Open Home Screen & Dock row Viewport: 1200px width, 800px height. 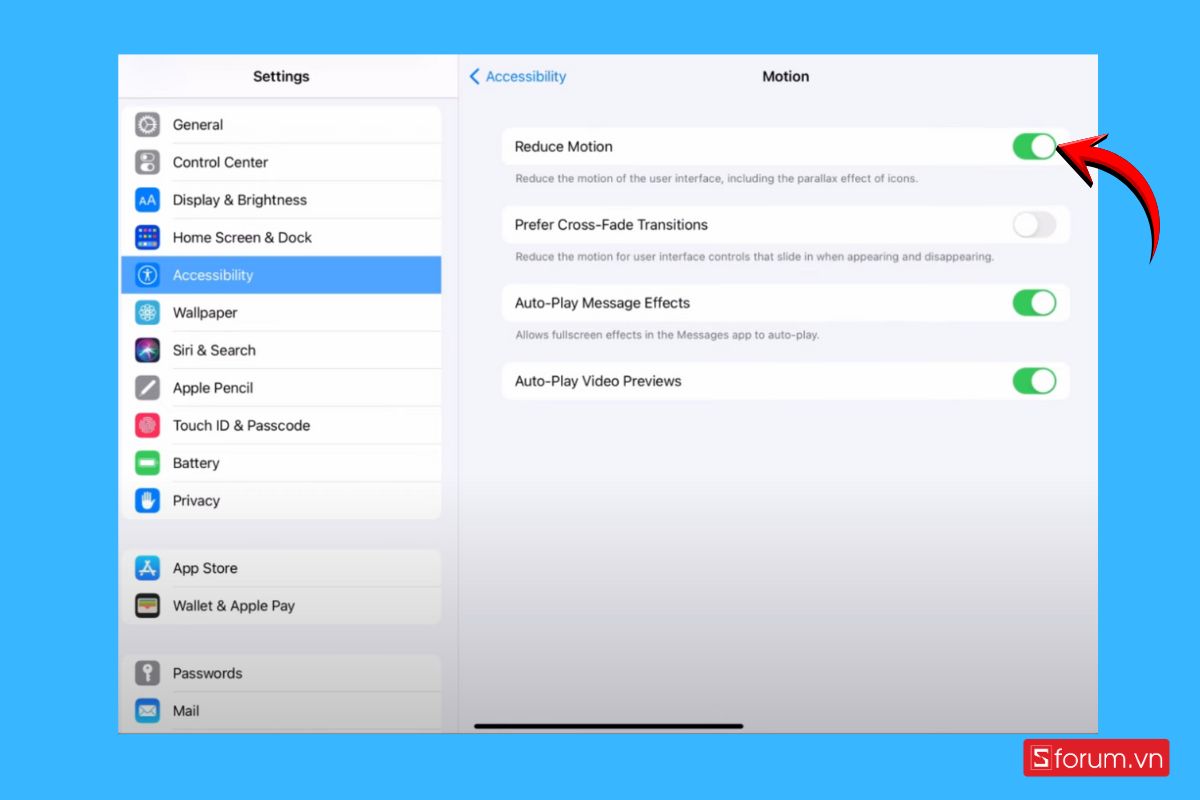(281, 237)
